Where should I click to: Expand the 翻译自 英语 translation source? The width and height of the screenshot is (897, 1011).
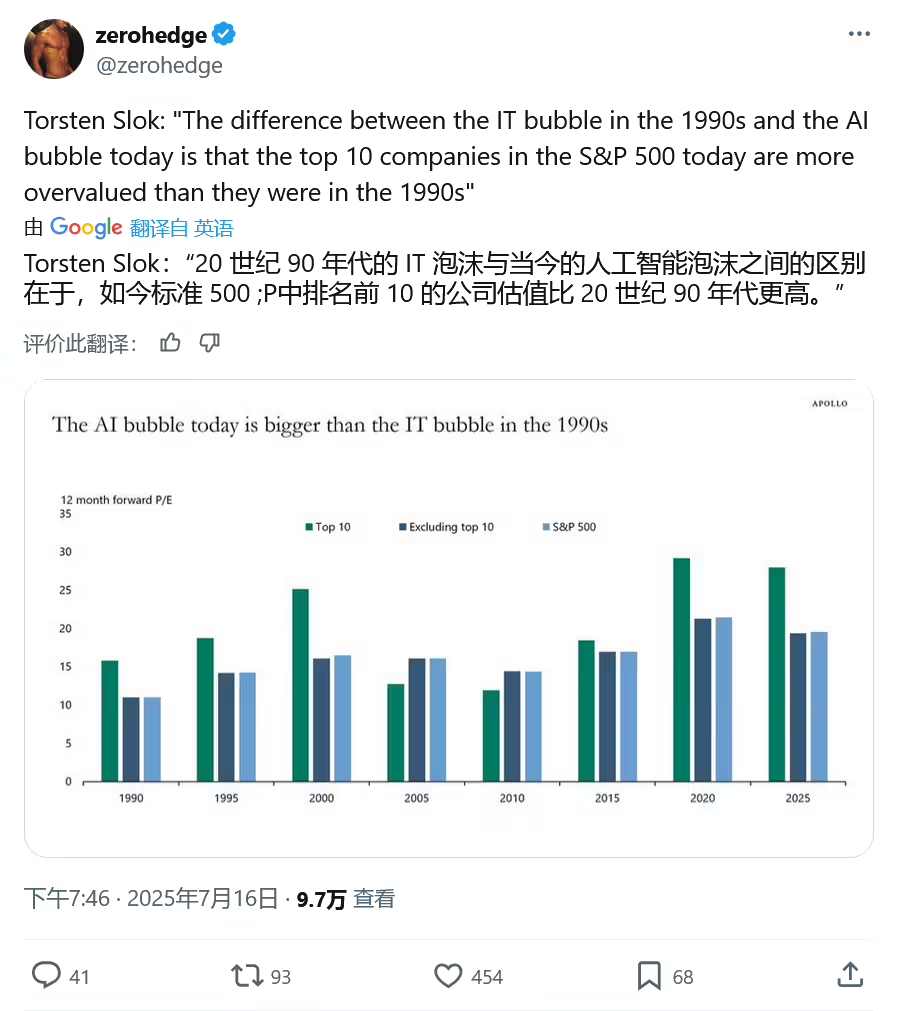click(183, 227)
